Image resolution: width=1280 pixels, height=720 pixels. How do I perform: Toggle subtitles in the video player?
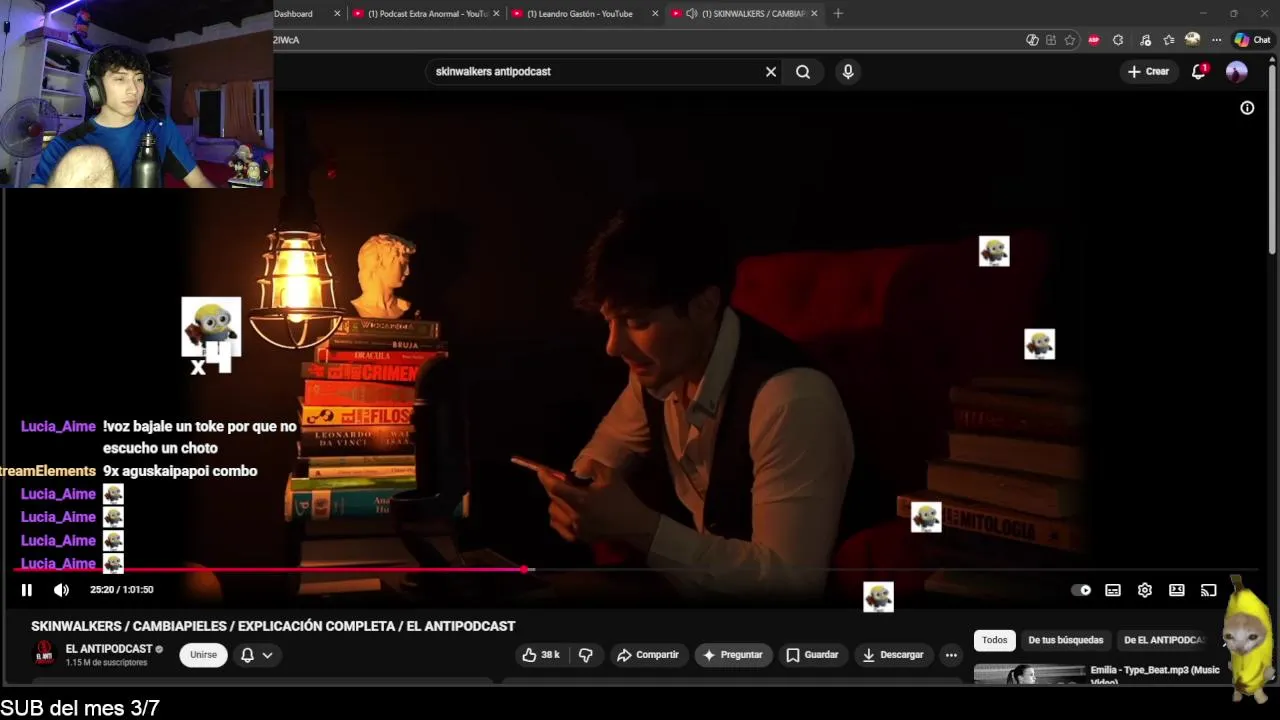coord(1113,590)
